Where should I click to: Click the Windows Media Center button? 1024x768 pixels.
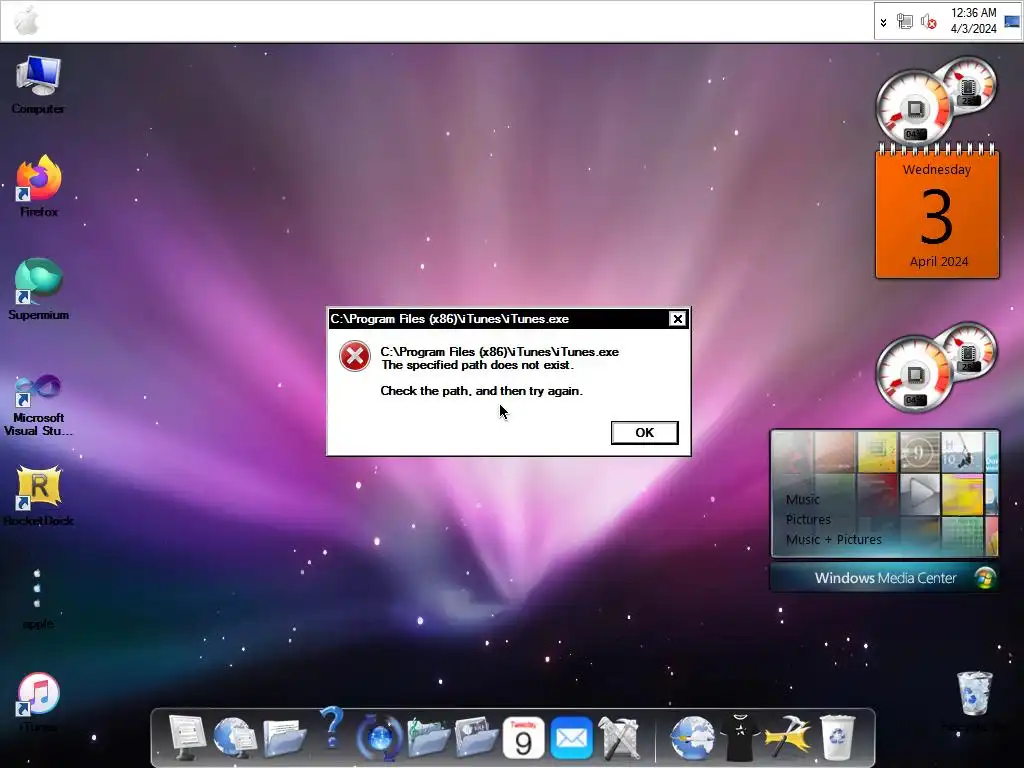[885, 578]
